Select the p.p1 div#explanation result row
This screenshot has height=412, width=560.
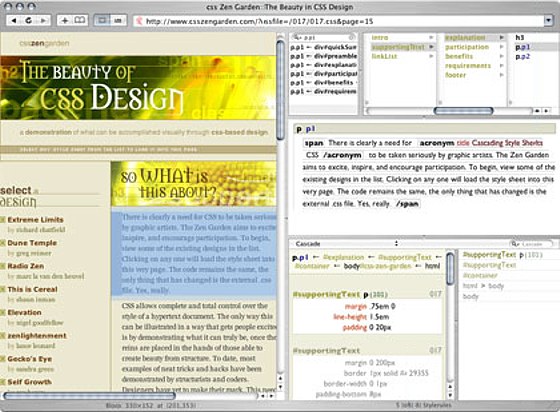323,65
